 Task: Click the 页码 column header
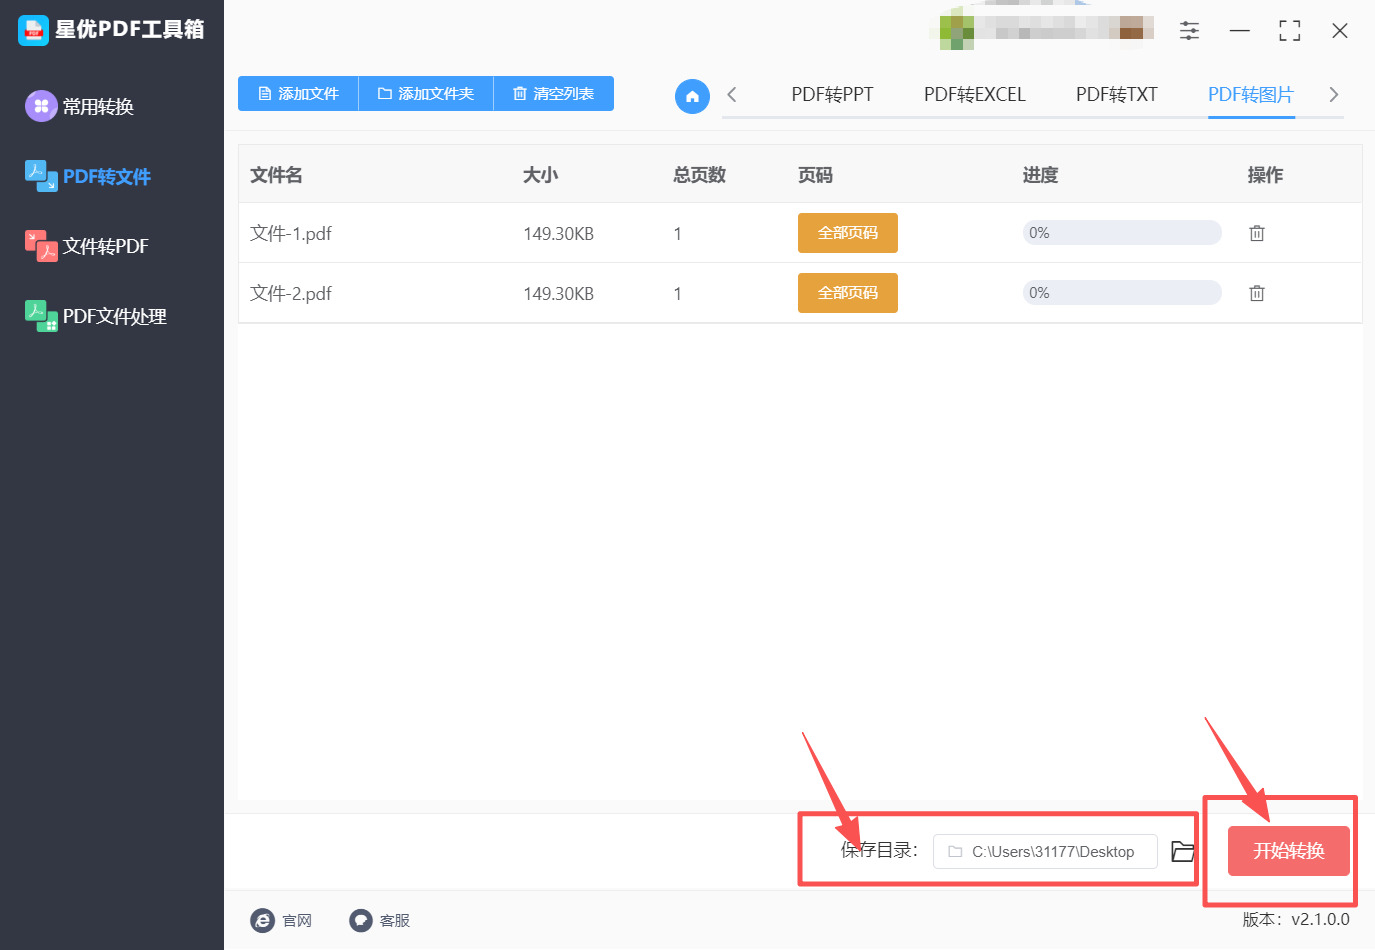[816, 175]
